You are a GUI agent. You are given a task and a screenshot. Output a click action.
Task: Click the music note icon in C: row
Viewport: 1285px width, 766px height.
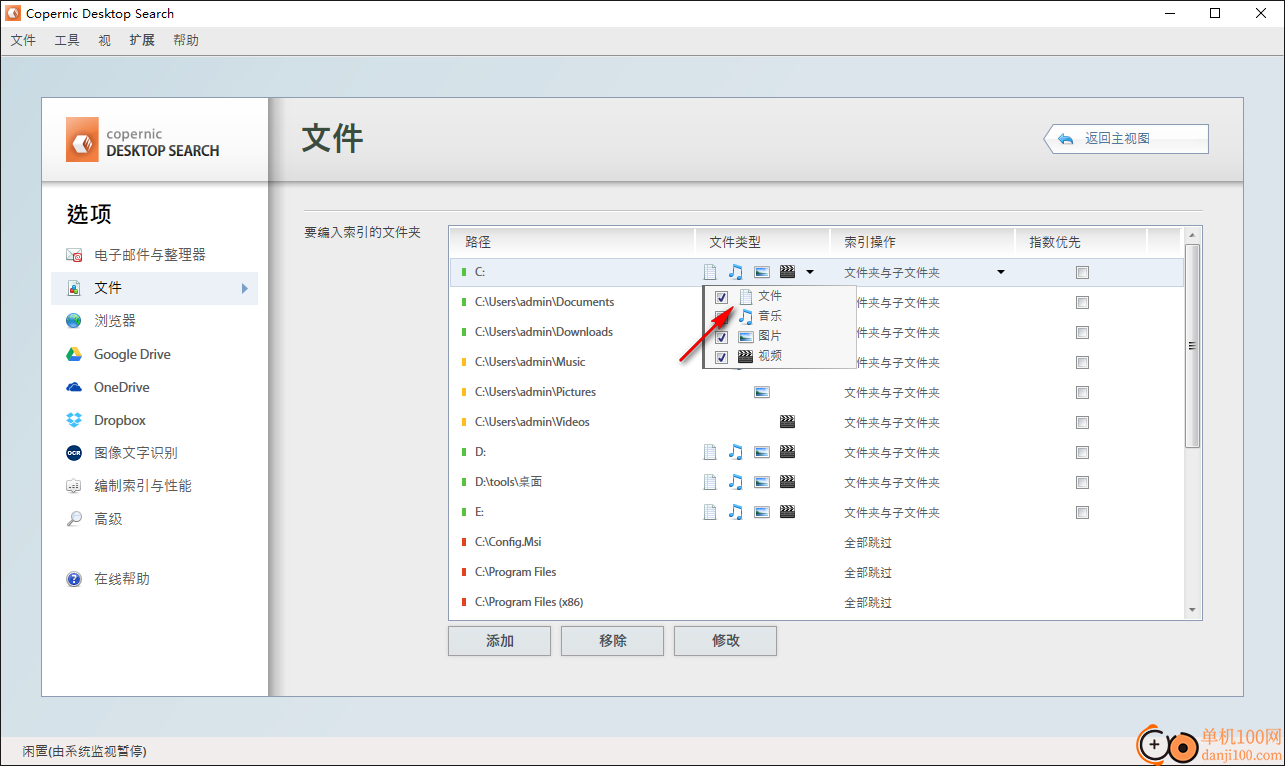(x=735, y=272)
